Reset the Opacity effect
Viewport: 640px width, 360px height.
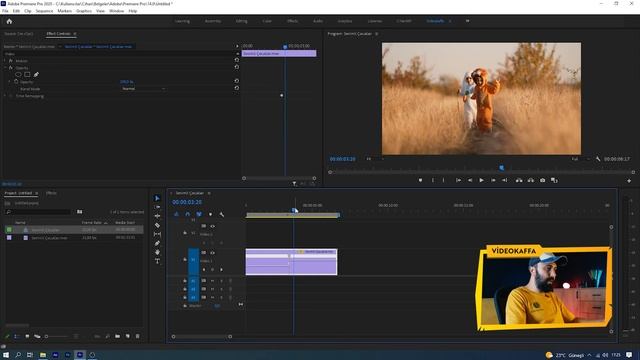[237, 67]
